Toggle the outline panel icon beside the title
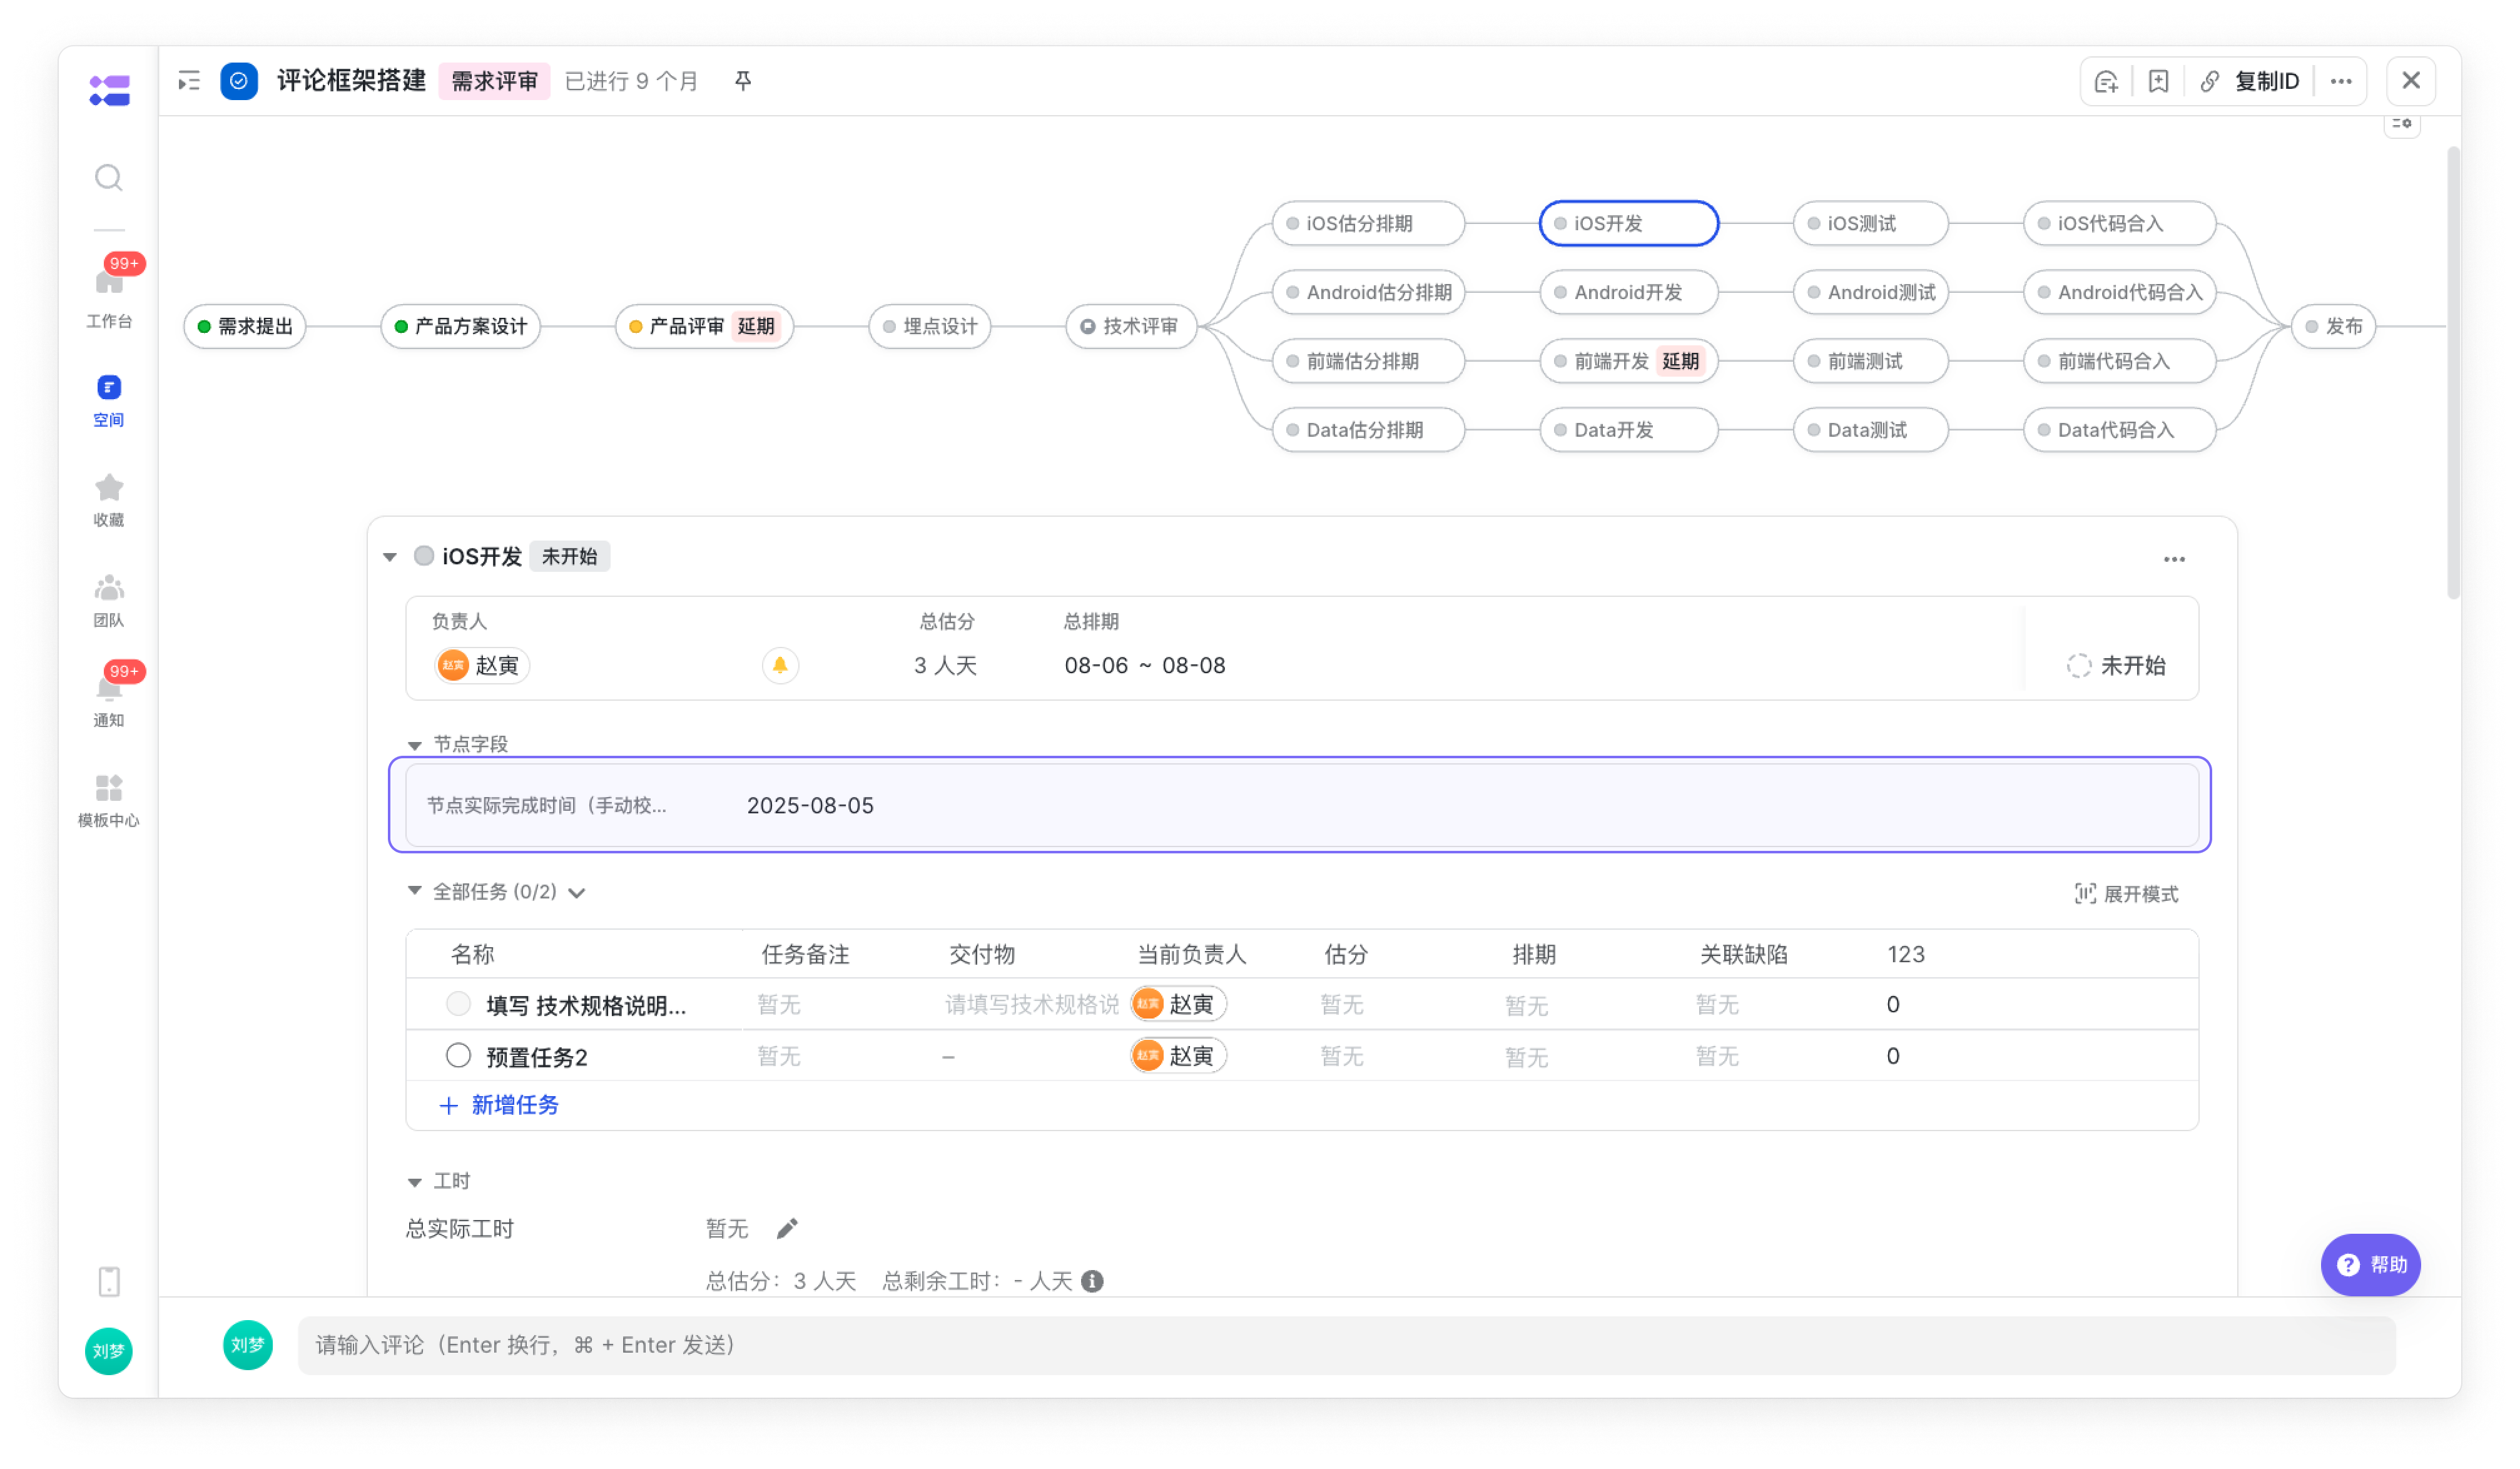 click(x=189, y=81)
